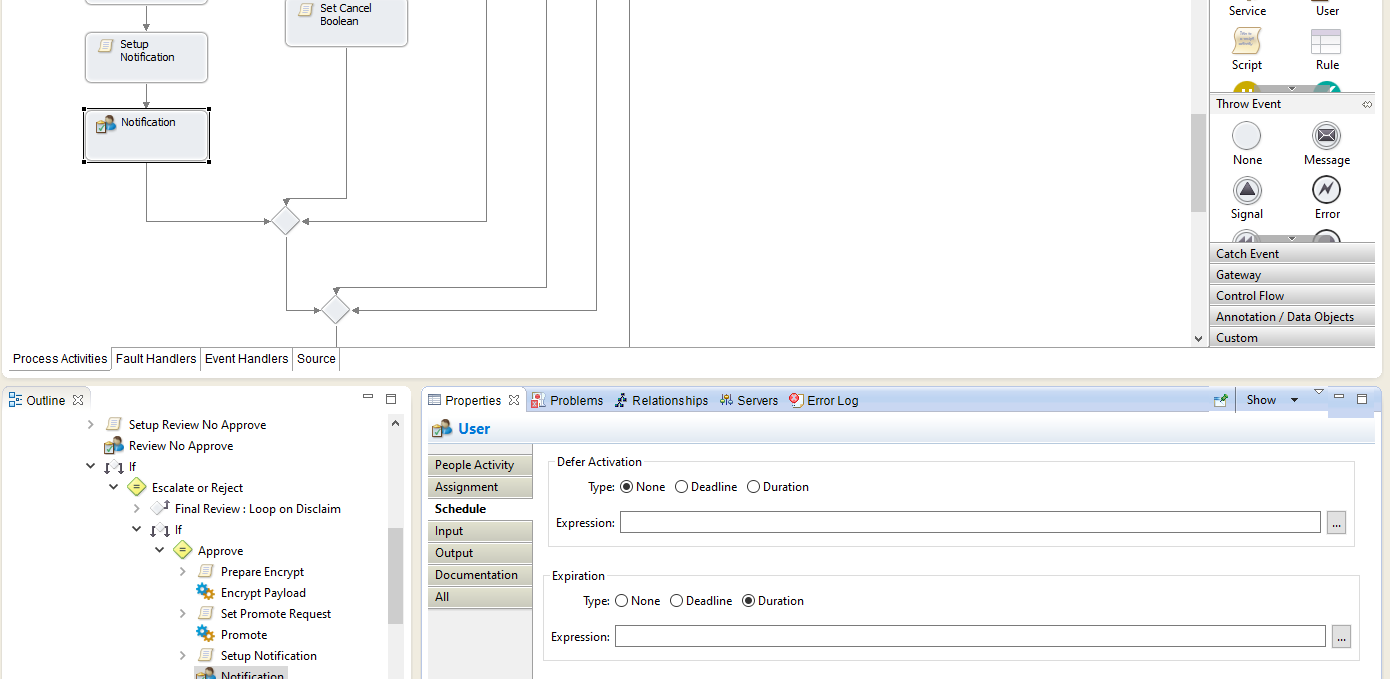Viewport: 1390px width, 679px height.
Task: Select Defer Activation type None
Action: (627, 487)
